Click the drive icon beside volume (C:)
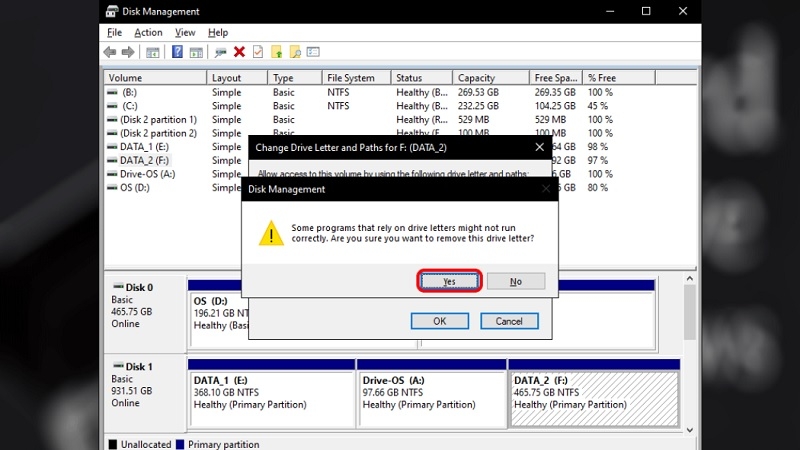This screenshot has width=800, height=450. pos(112,106)
